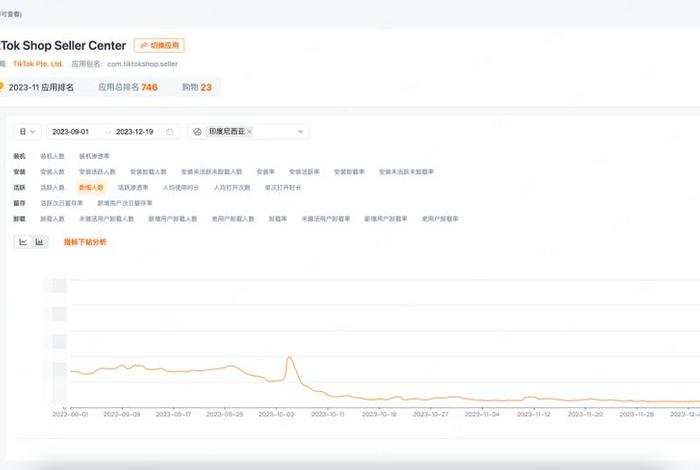Click the chart peak near 2023-10-03
Screen dimensions: 700x470
[289, 357]
